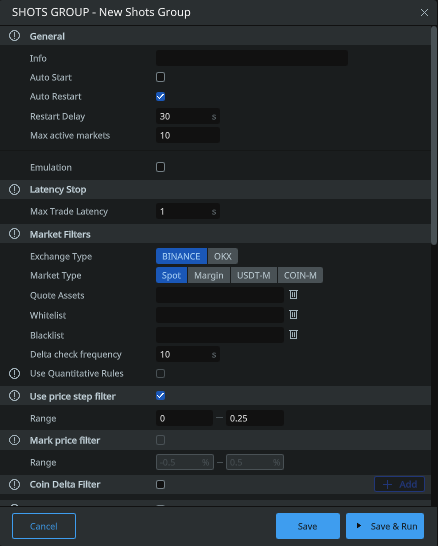Click info icon beside Mark price filter

14,440
